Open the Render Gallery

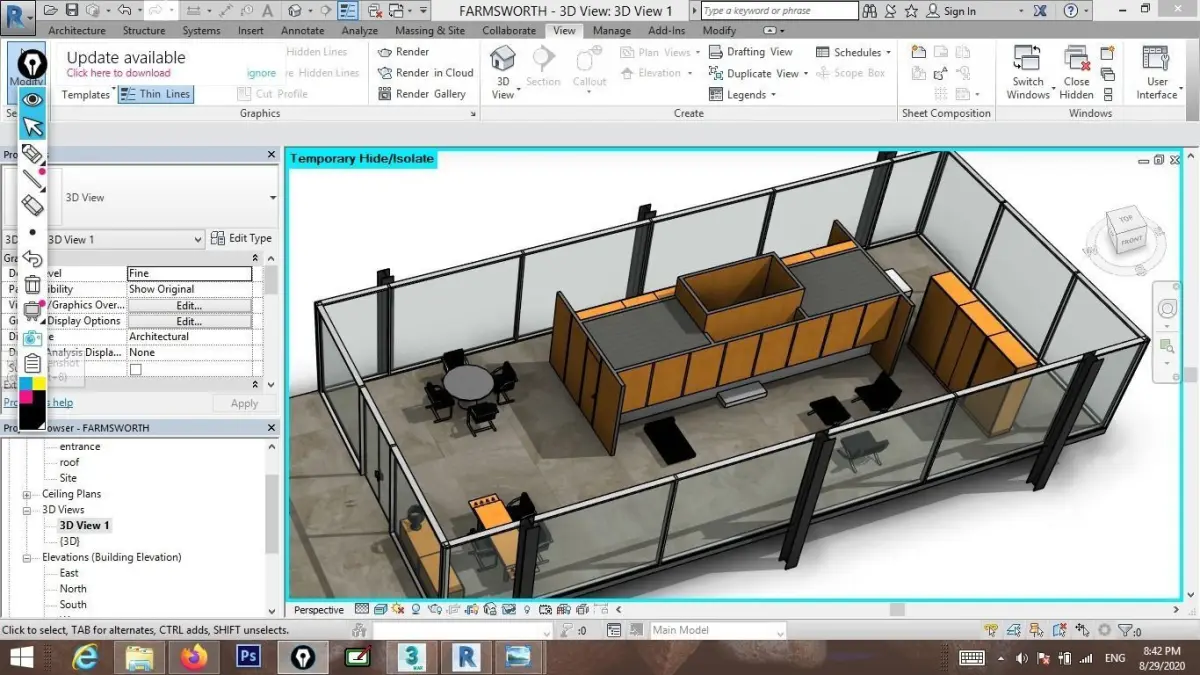tap(422, 94)
